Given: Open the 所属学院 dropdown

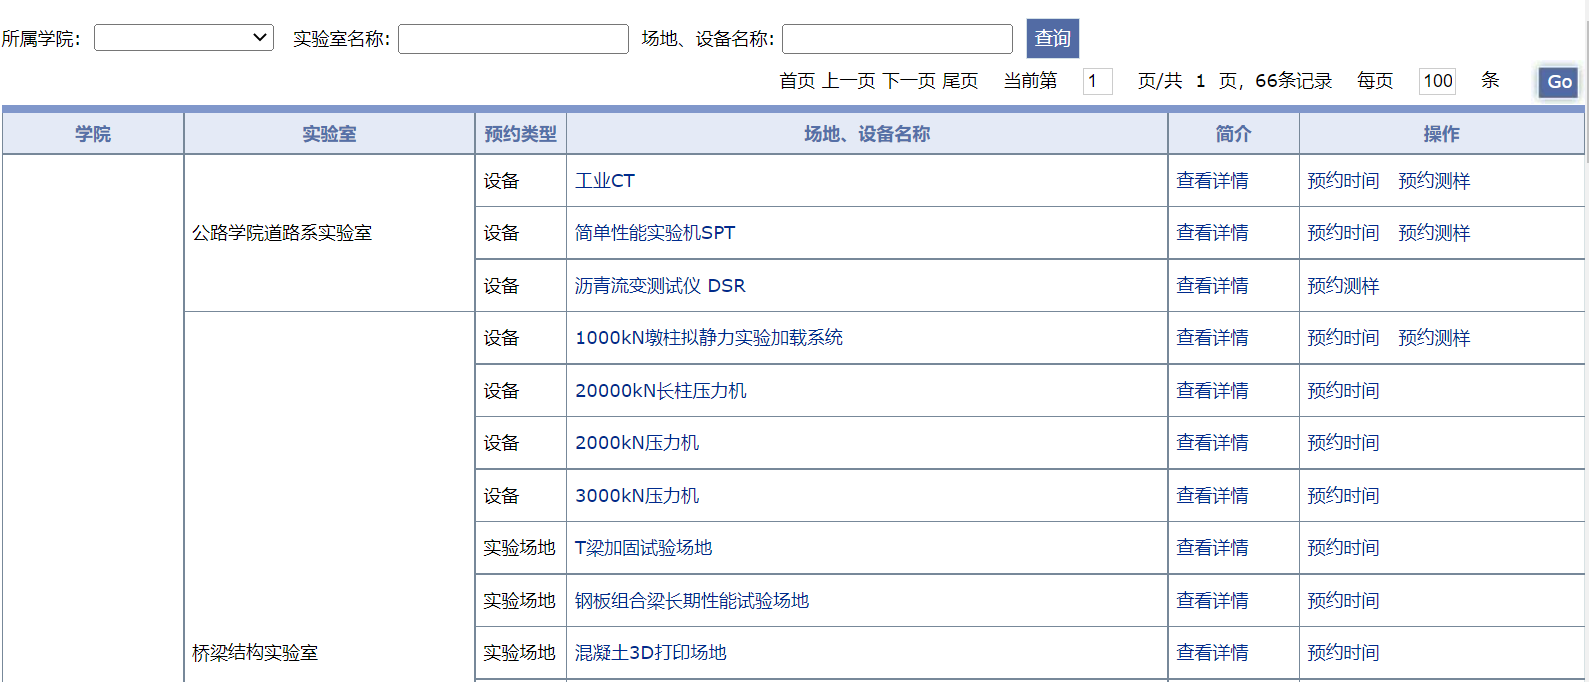Looking at the screenshot, I should (184, 38).
